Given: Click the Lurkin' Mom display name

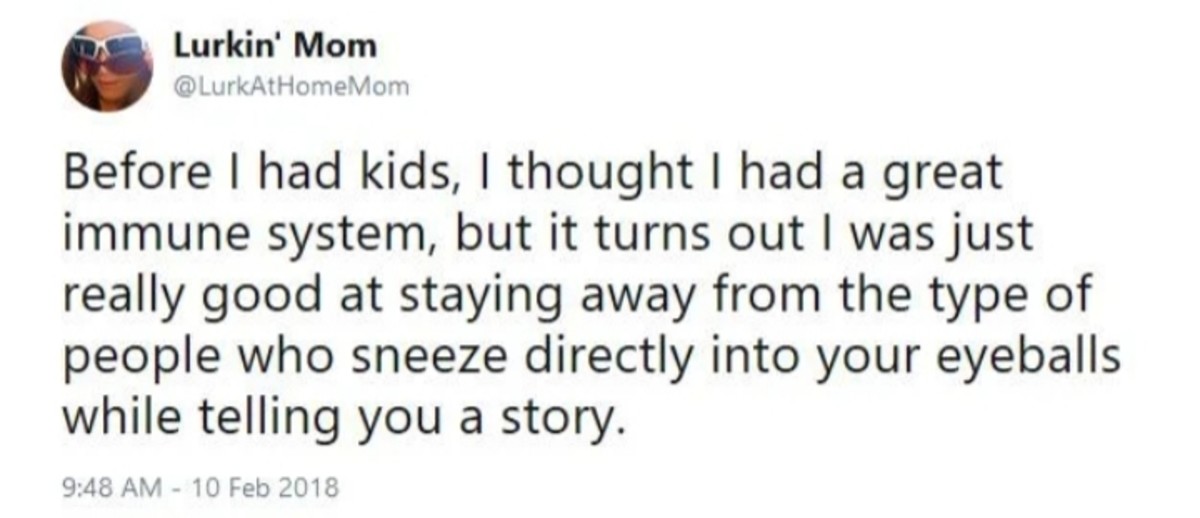Looking at the screenshot, I should click(275, 45).
